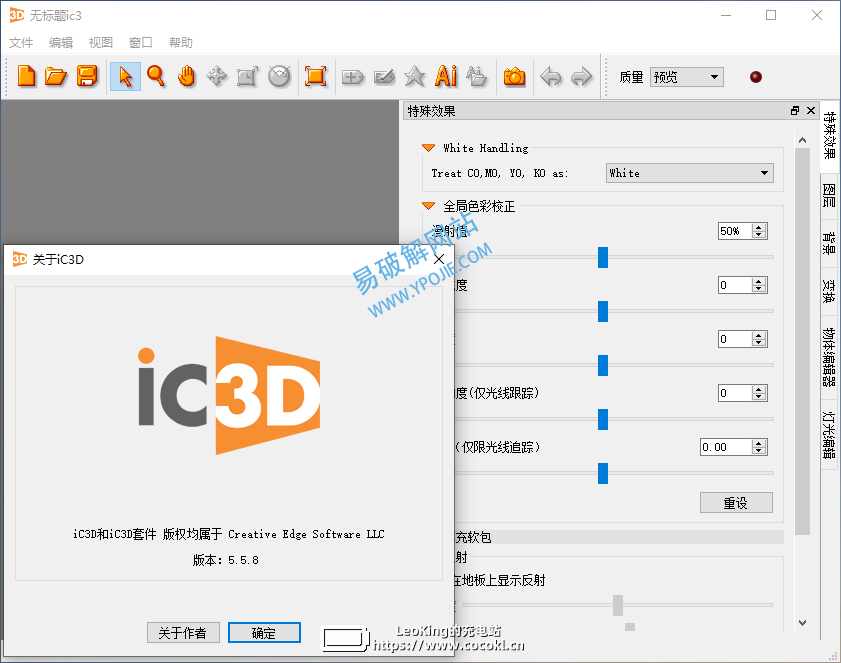Select the scale object tool
Screen dimensions: 841x663
[247, 76]
